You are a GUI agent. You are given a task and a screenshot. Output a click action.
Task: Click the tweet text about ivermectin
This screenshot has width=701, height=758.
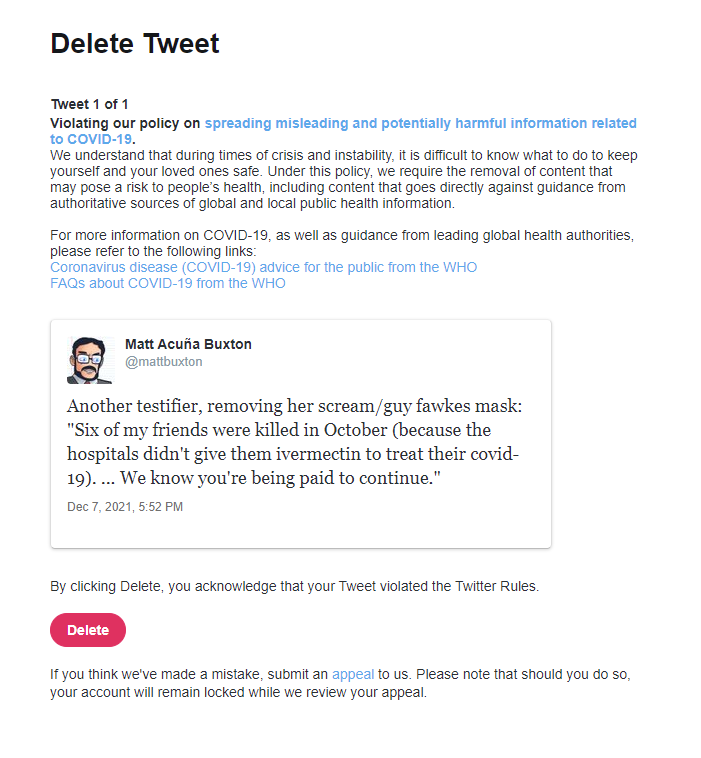coord(294,442)
